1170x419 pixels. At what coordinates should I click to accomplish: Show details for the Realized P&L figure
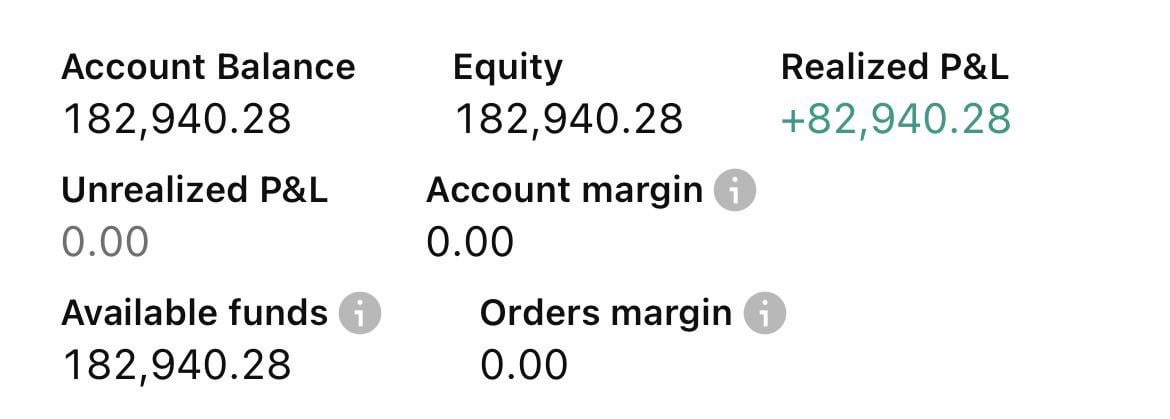tap(895, 119)
